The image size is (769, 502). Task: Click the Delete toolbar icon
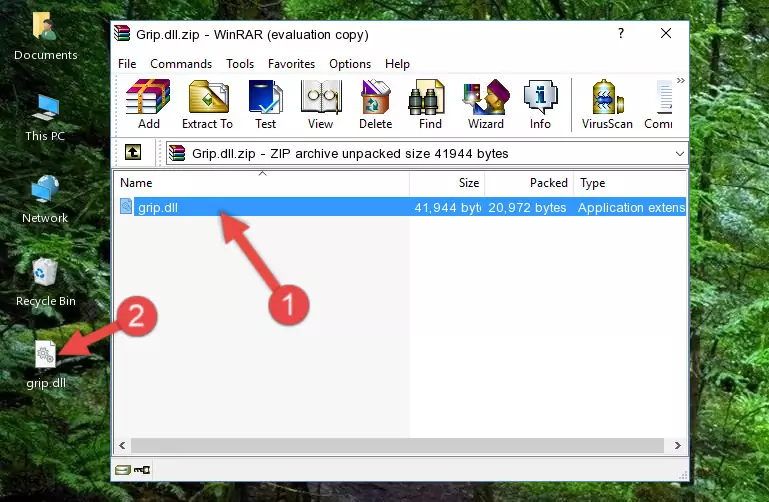point(376,104)
